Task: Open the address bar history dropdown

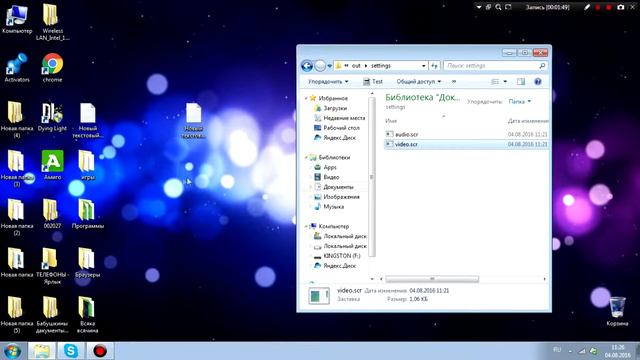Action: [424, 65]
